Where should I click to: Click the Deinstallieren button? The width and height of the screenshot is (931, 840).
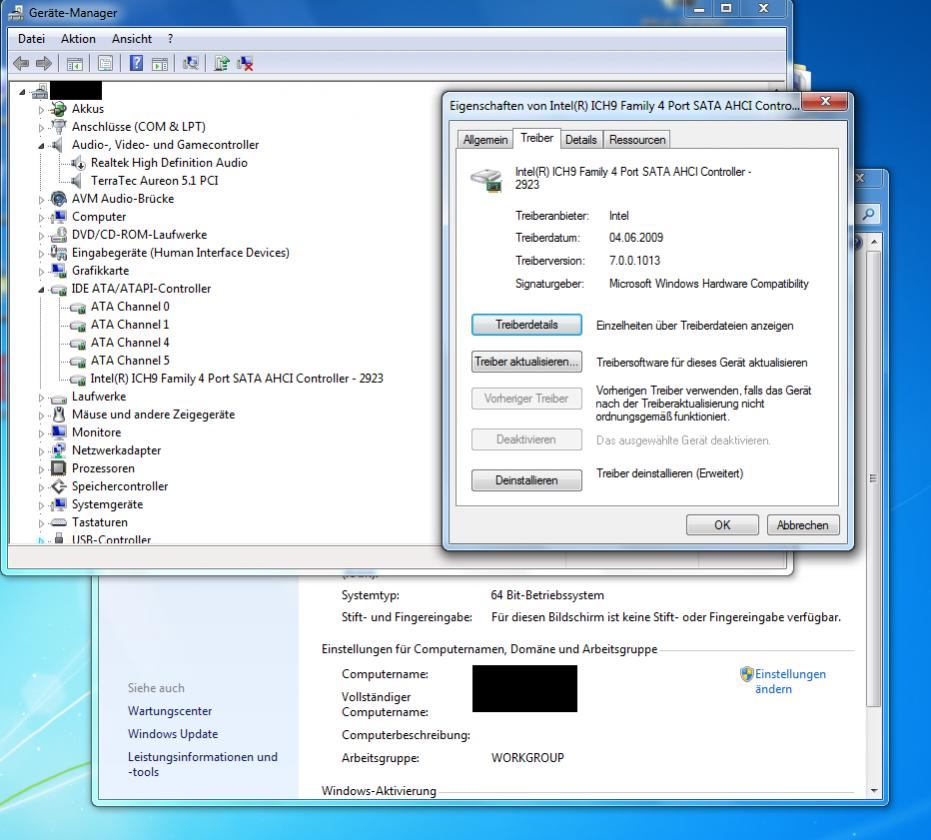527,480
